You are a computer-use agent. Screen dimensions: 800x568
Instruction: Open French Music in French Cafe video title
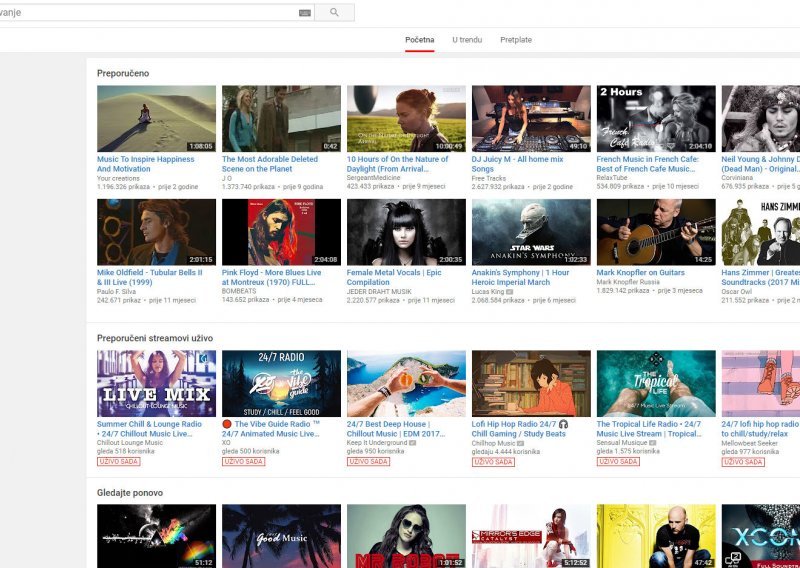click(x=647, y=164)
